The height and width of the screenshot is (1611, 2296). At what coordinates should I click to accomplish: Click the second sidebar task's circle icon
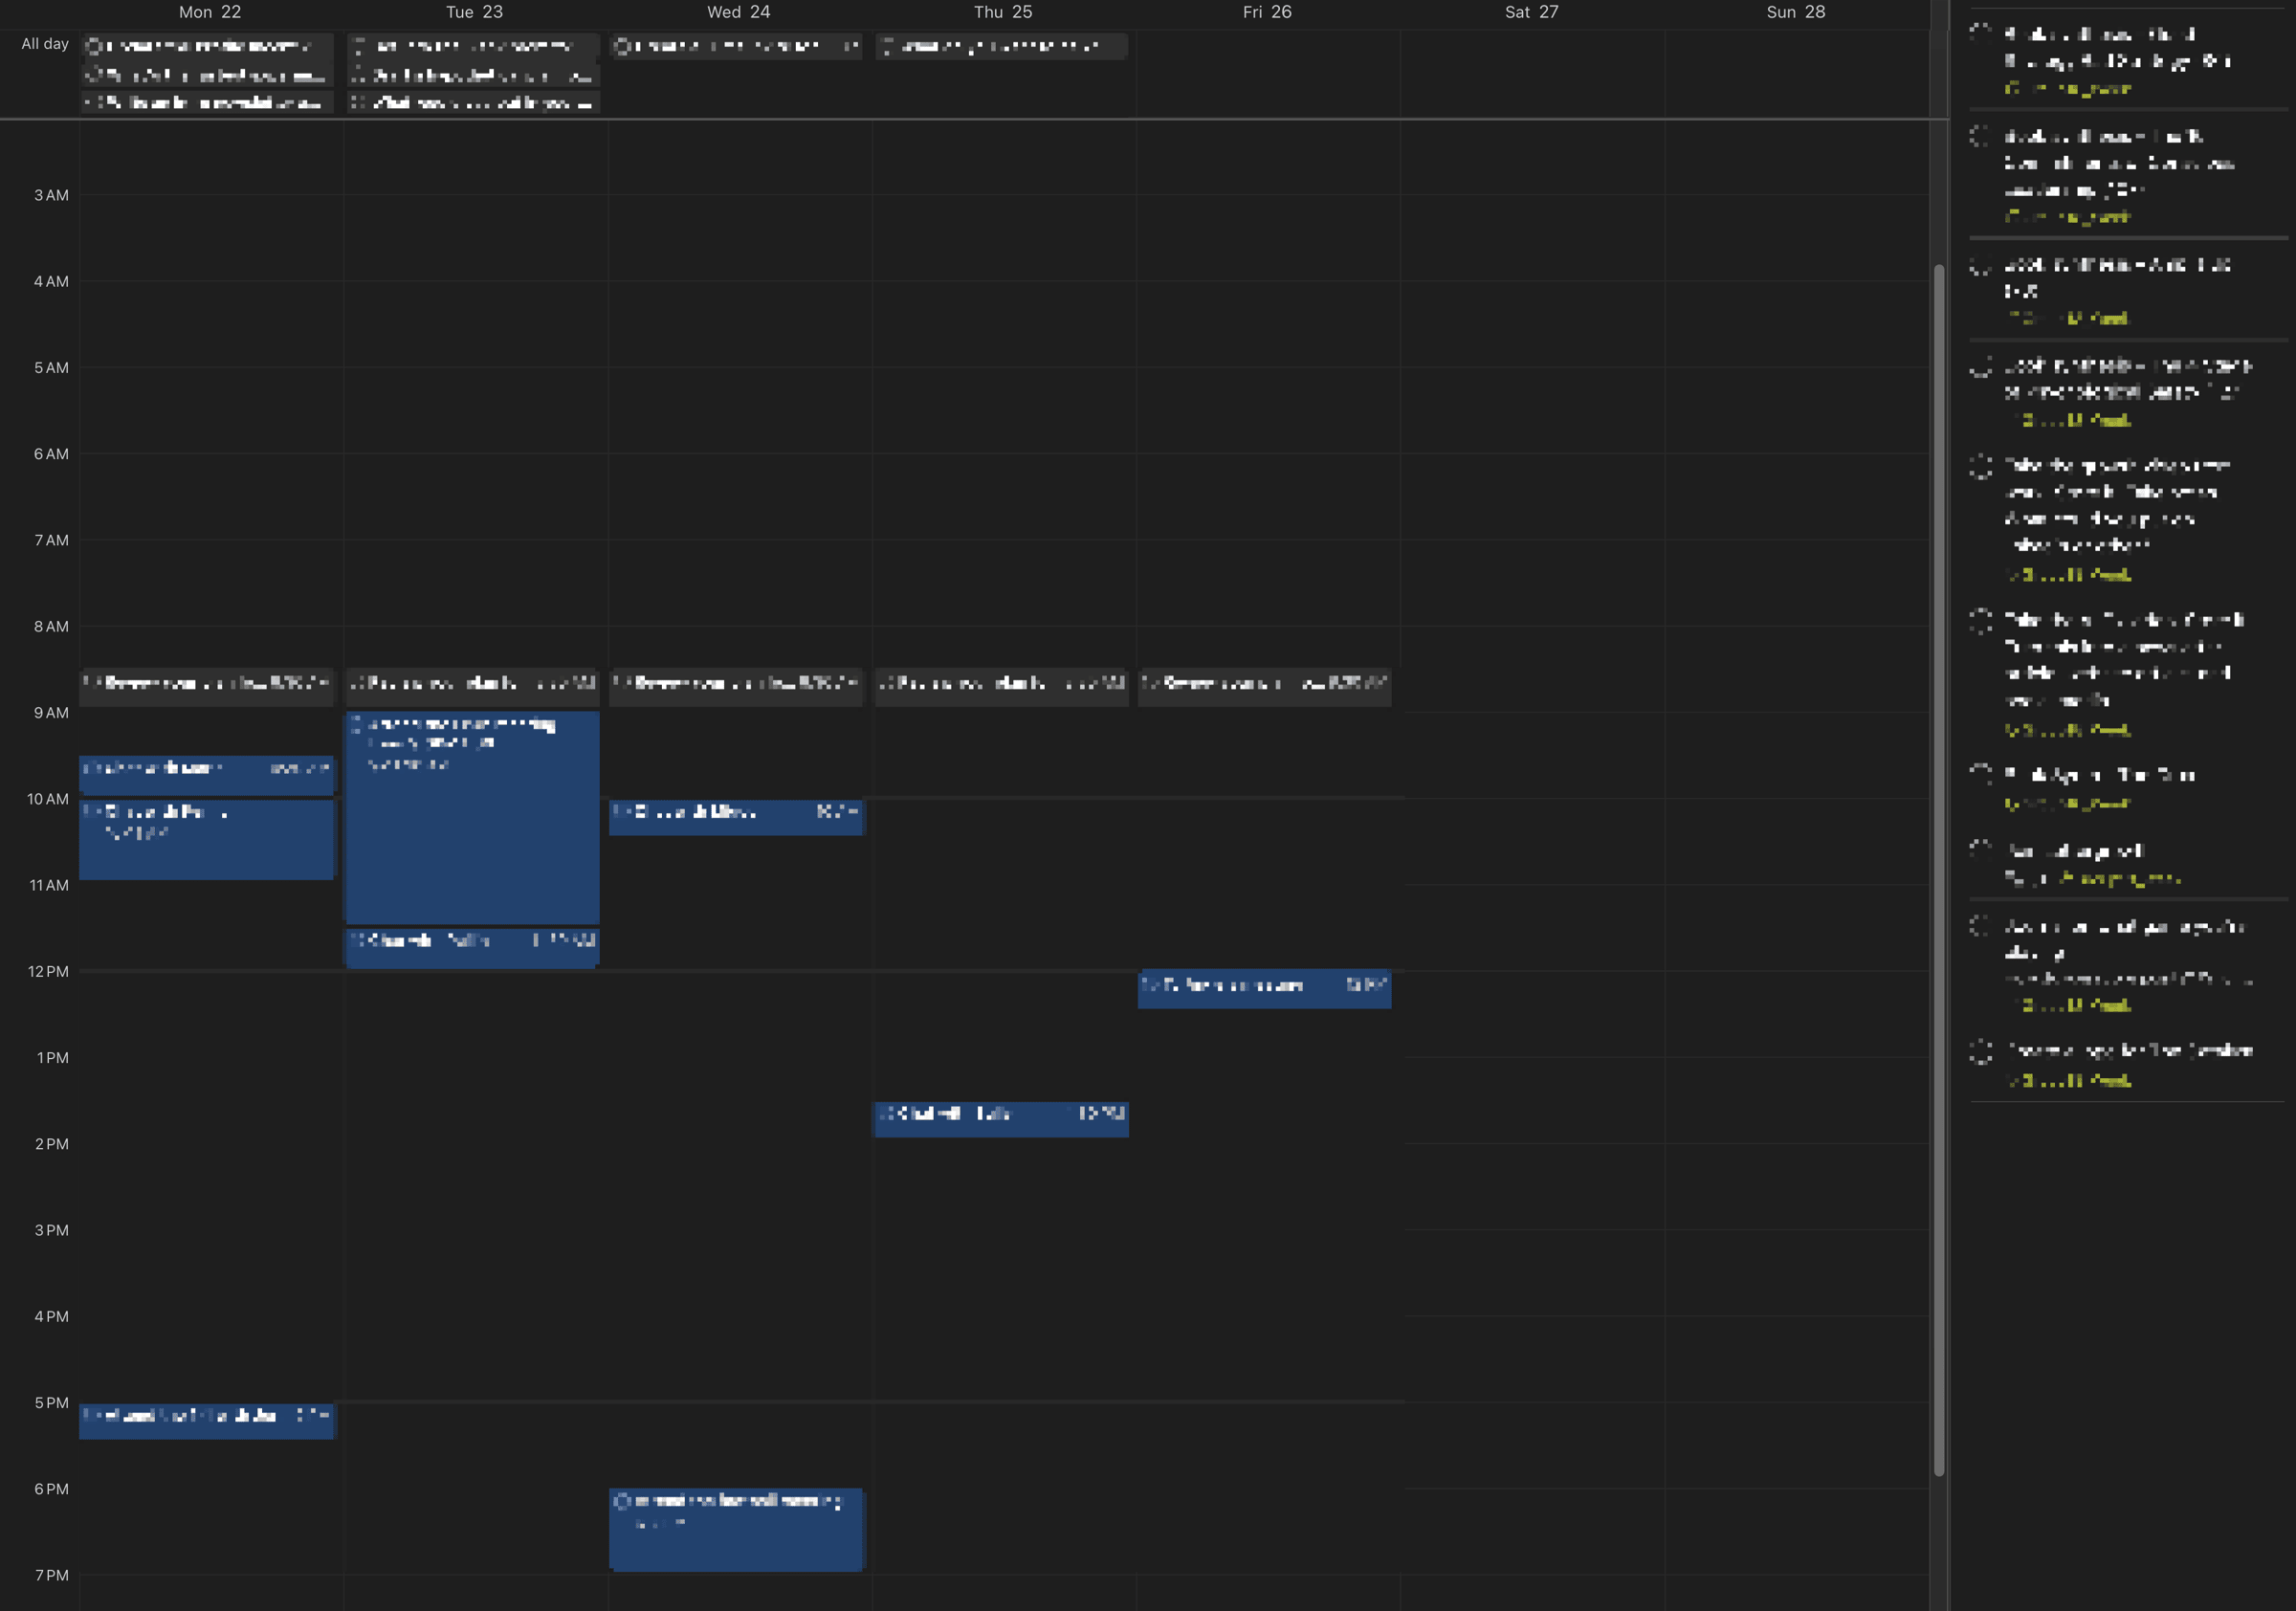[1980, 136]
